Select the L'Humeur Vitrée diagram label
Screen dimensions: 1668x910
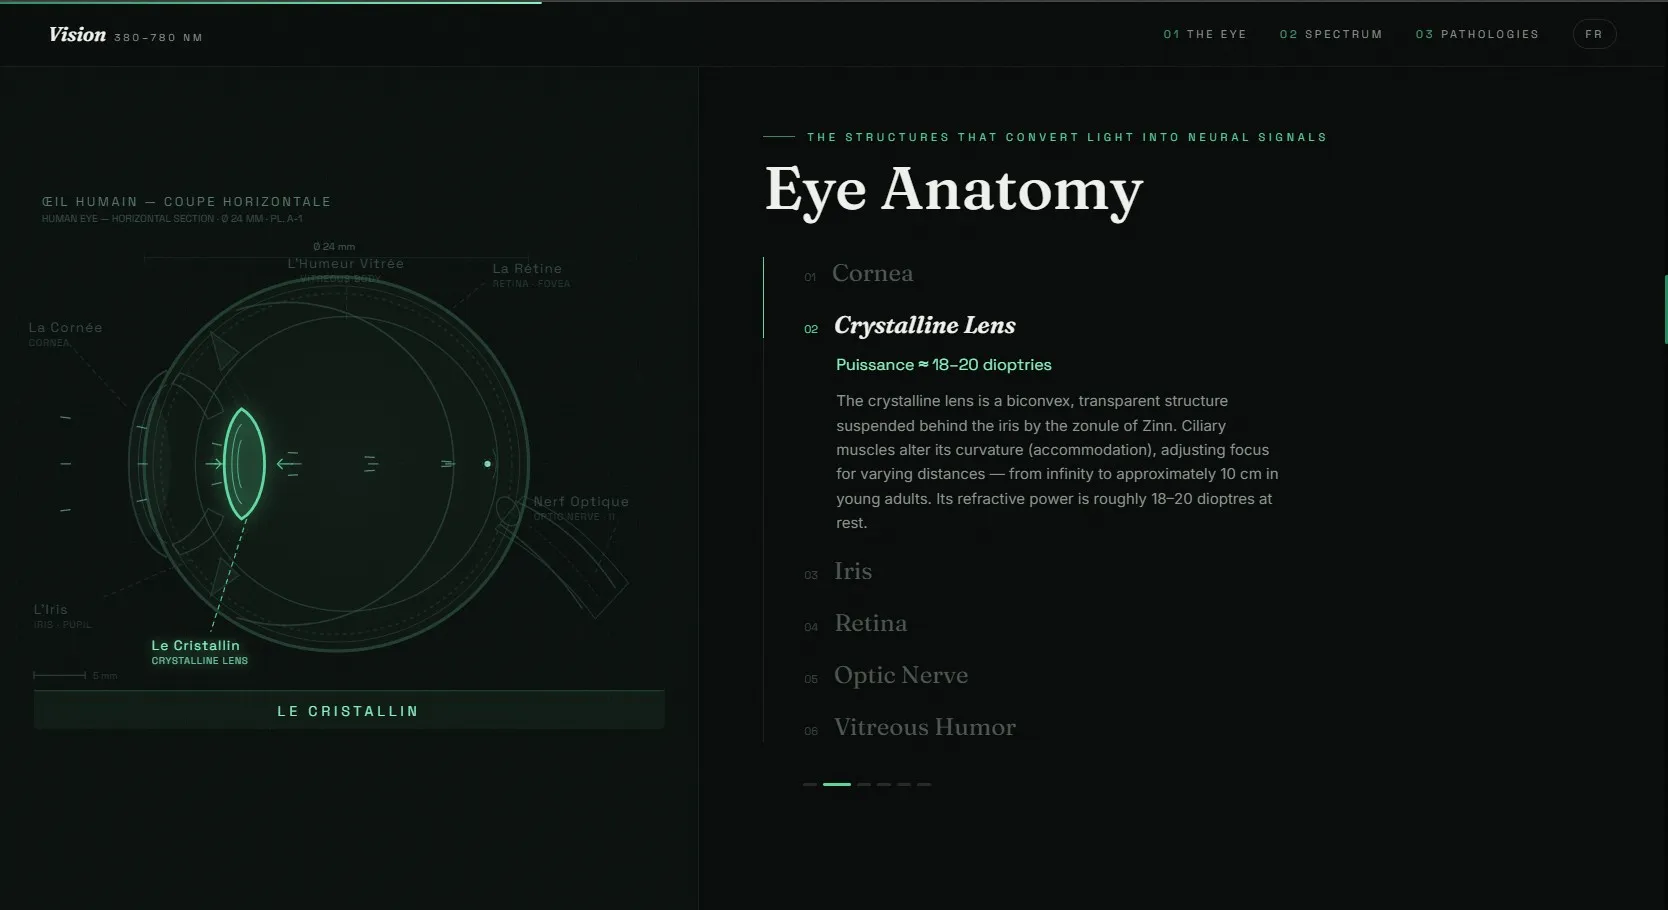345,264
